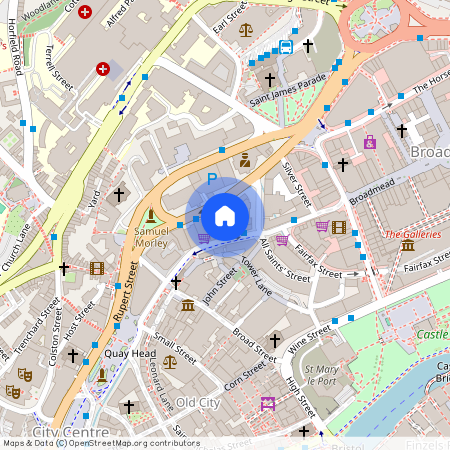Select the Tower Lane label
Viewport: 450px width, 450px height.
(x=256, y=275)
